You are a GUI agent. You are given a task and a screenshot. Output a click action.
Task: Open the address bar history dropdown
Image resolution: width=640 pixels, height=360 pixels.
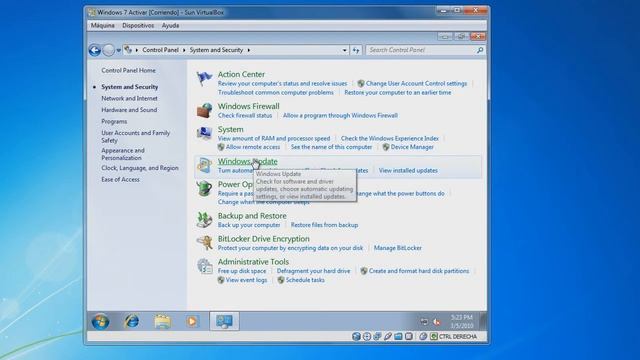345,50
